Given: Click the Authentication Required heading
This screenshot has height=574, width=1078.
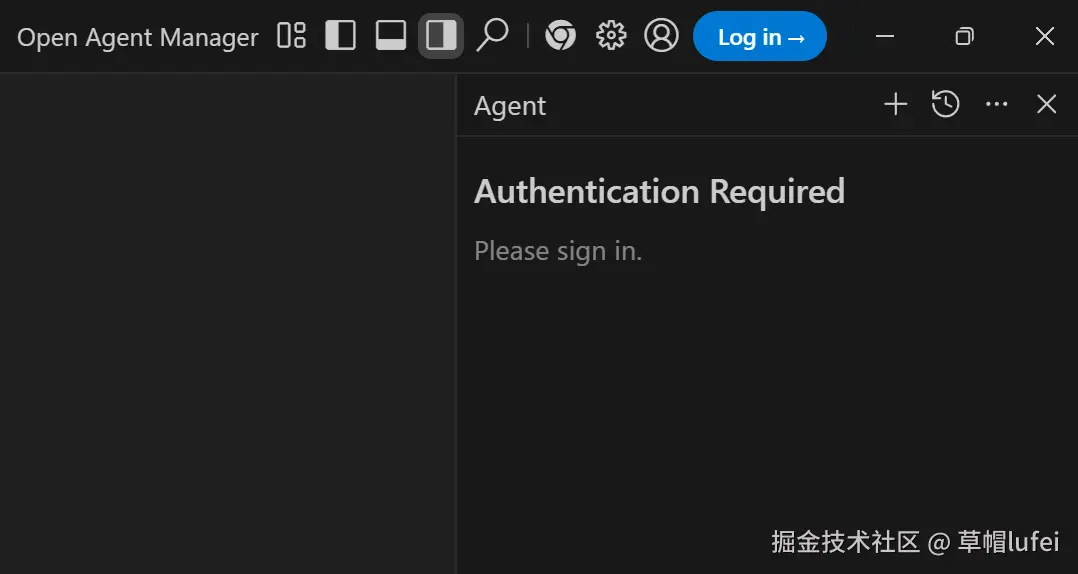Looking at the screenshot, I should click(659, 191).
